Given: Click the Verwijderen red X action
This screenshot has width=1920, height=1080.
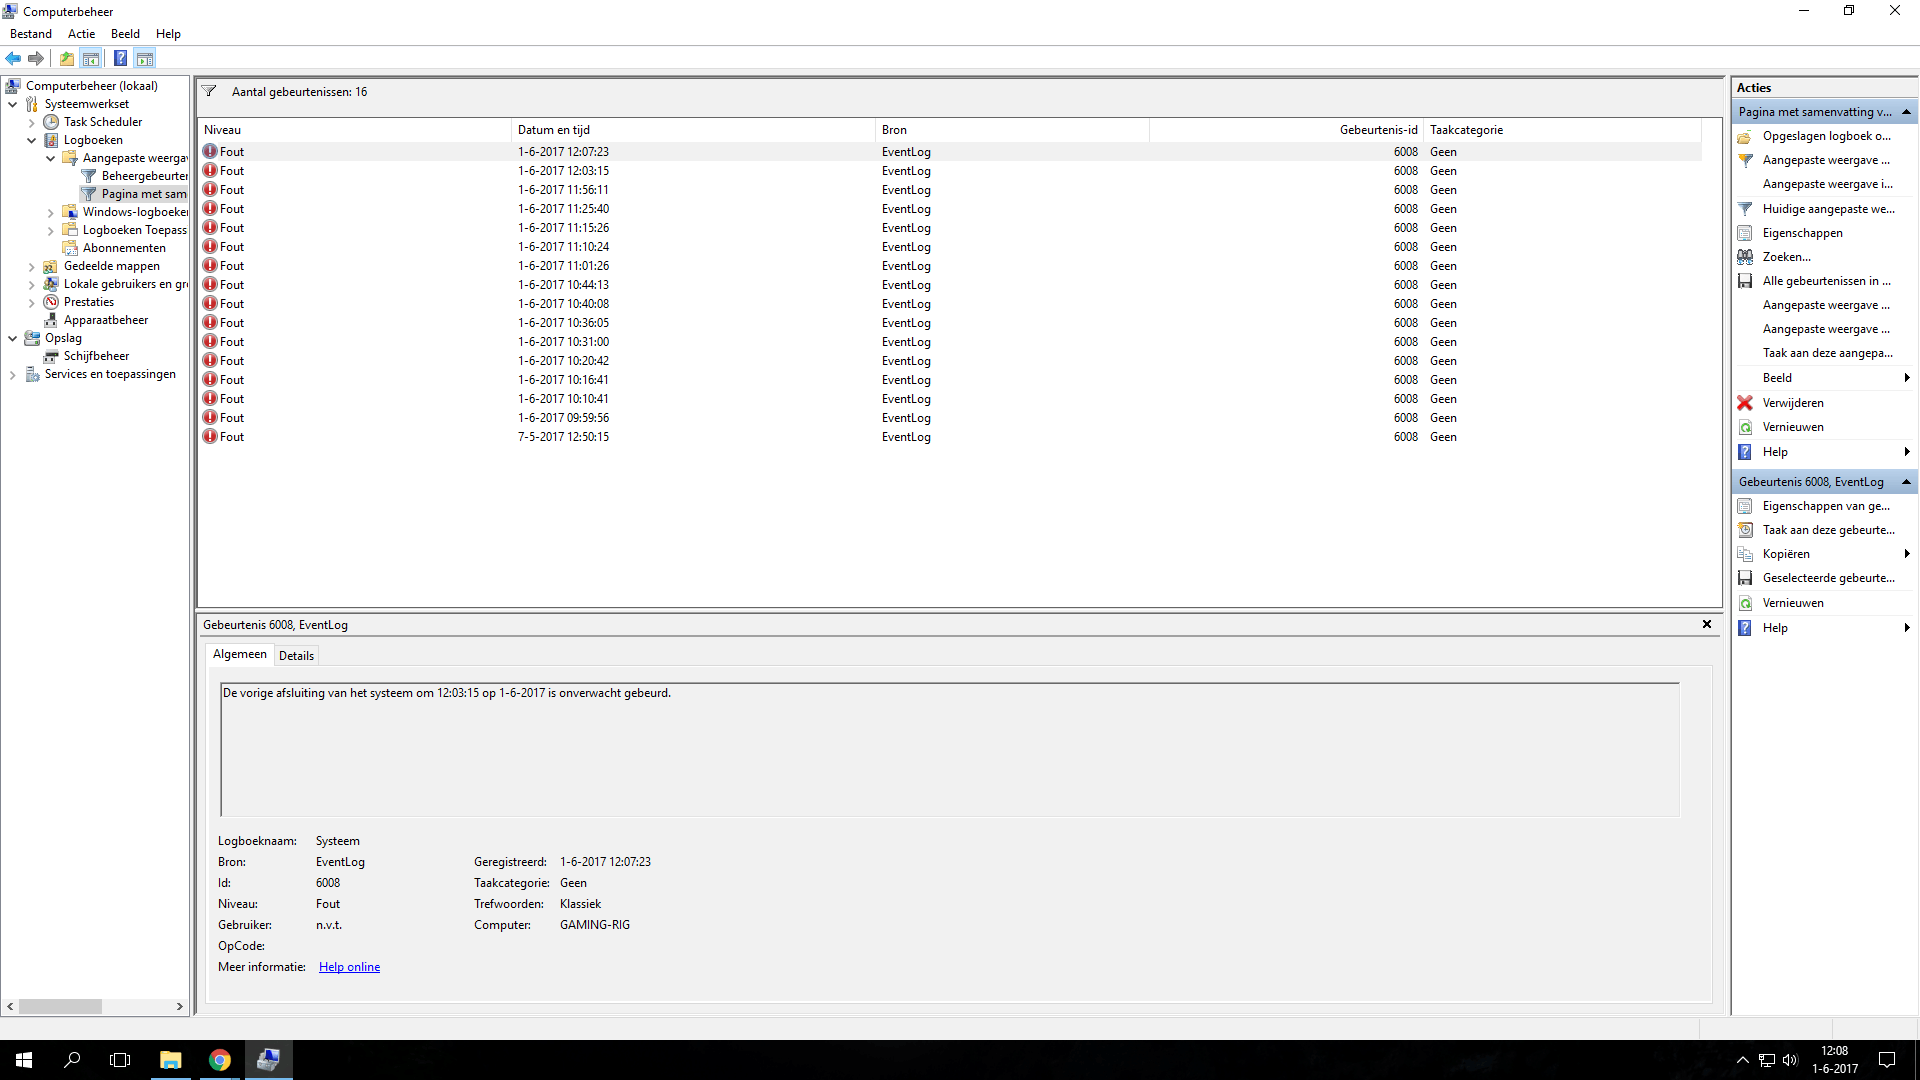Looking at the screenshot, I should (1792, 403).
